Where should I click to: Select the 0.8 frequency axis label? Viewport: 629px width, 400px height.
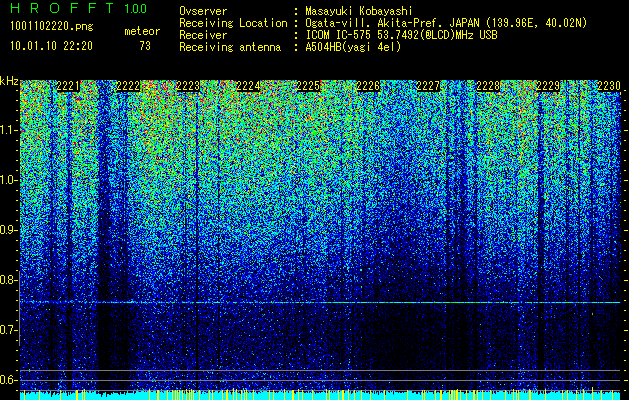(x=9, y=280)
